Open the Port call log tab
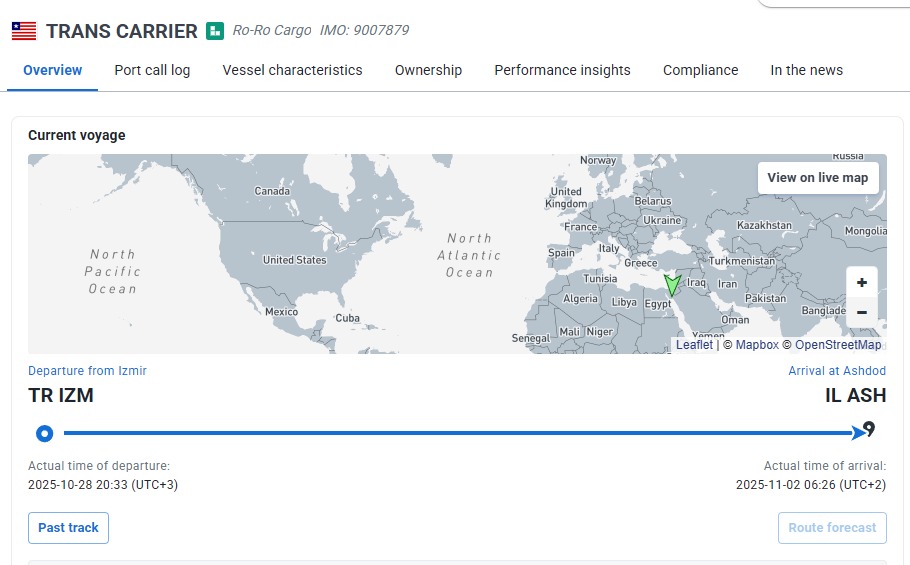The image size is (910, 565). coord(152,70)
